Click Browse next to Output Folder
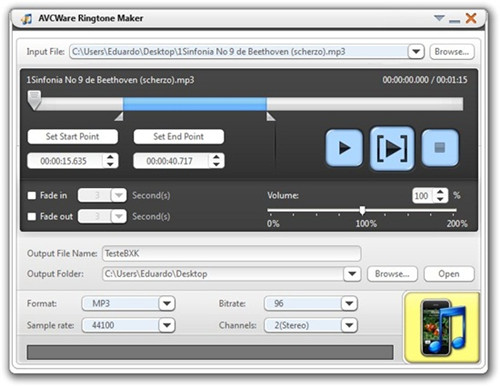The width and height of the screenshot is (500, 387). [x=392, y=274]
